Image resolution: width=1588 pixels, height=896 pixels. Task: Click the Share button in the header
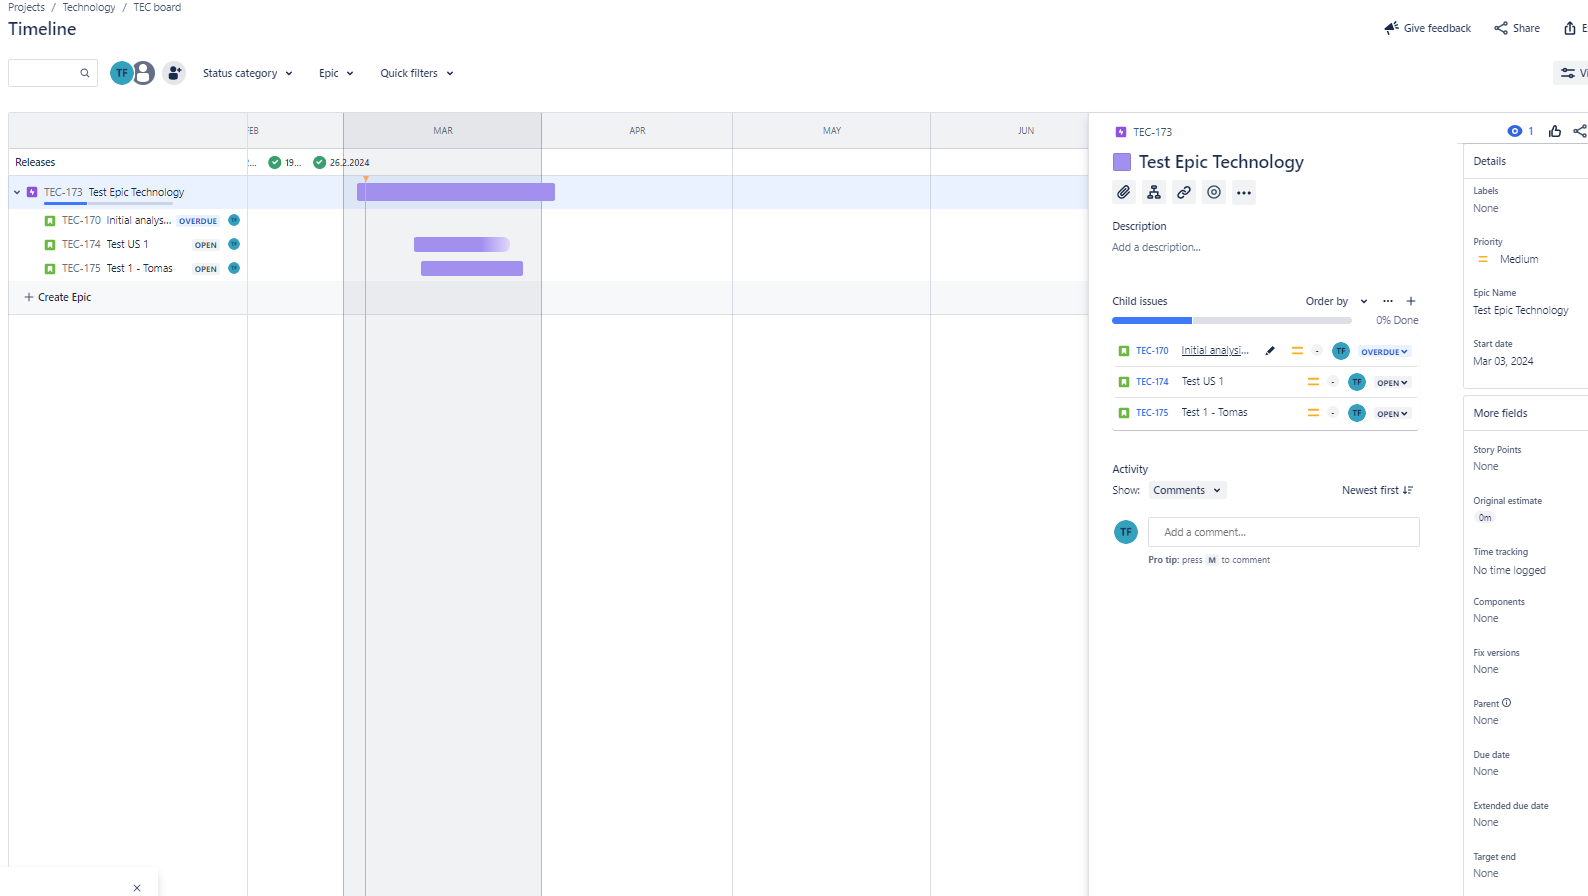coord(1517,28)
